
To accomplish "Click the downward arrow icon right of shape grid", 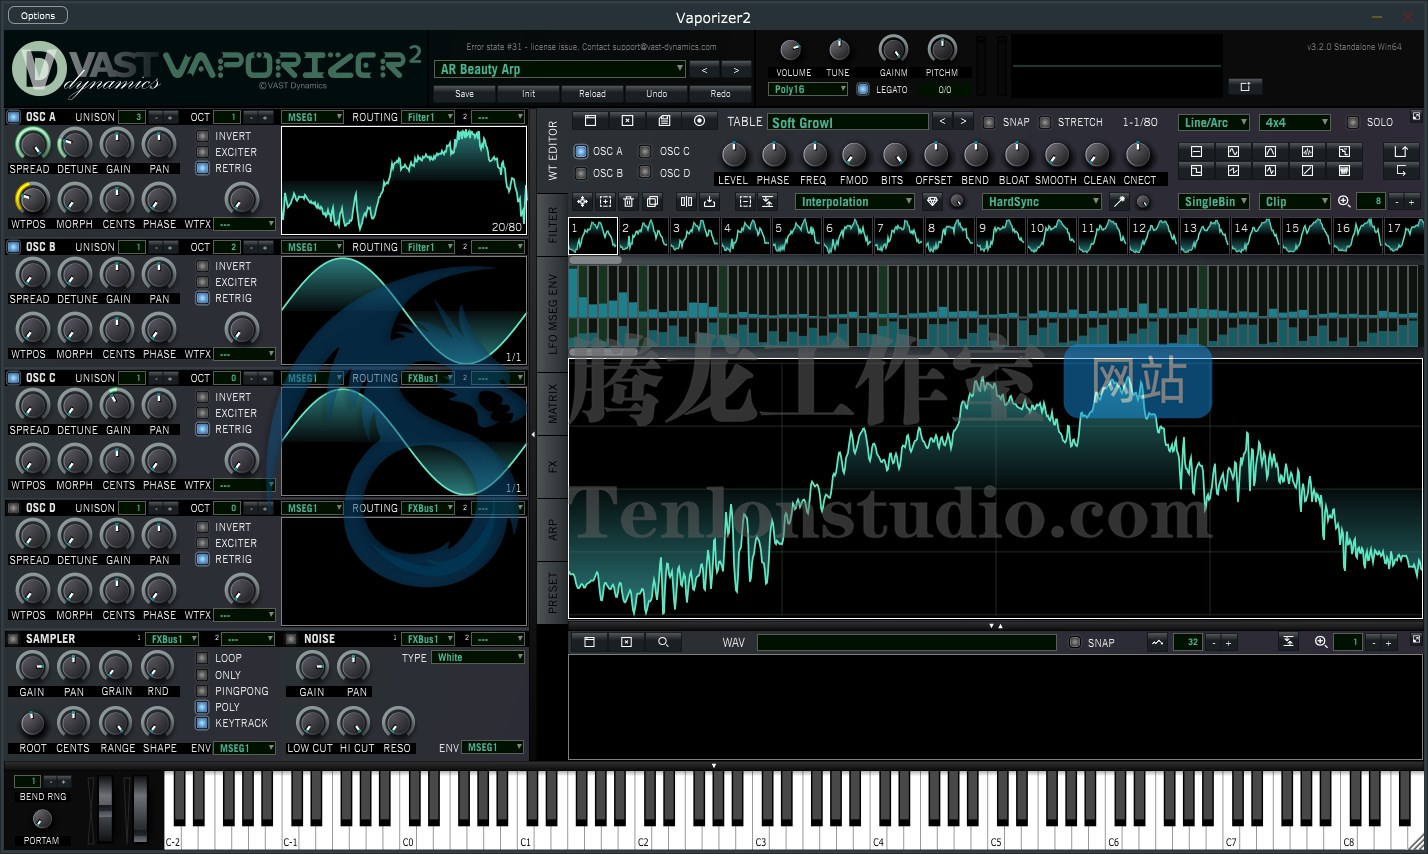I will pyautogui.click(x=1400, y=170).
